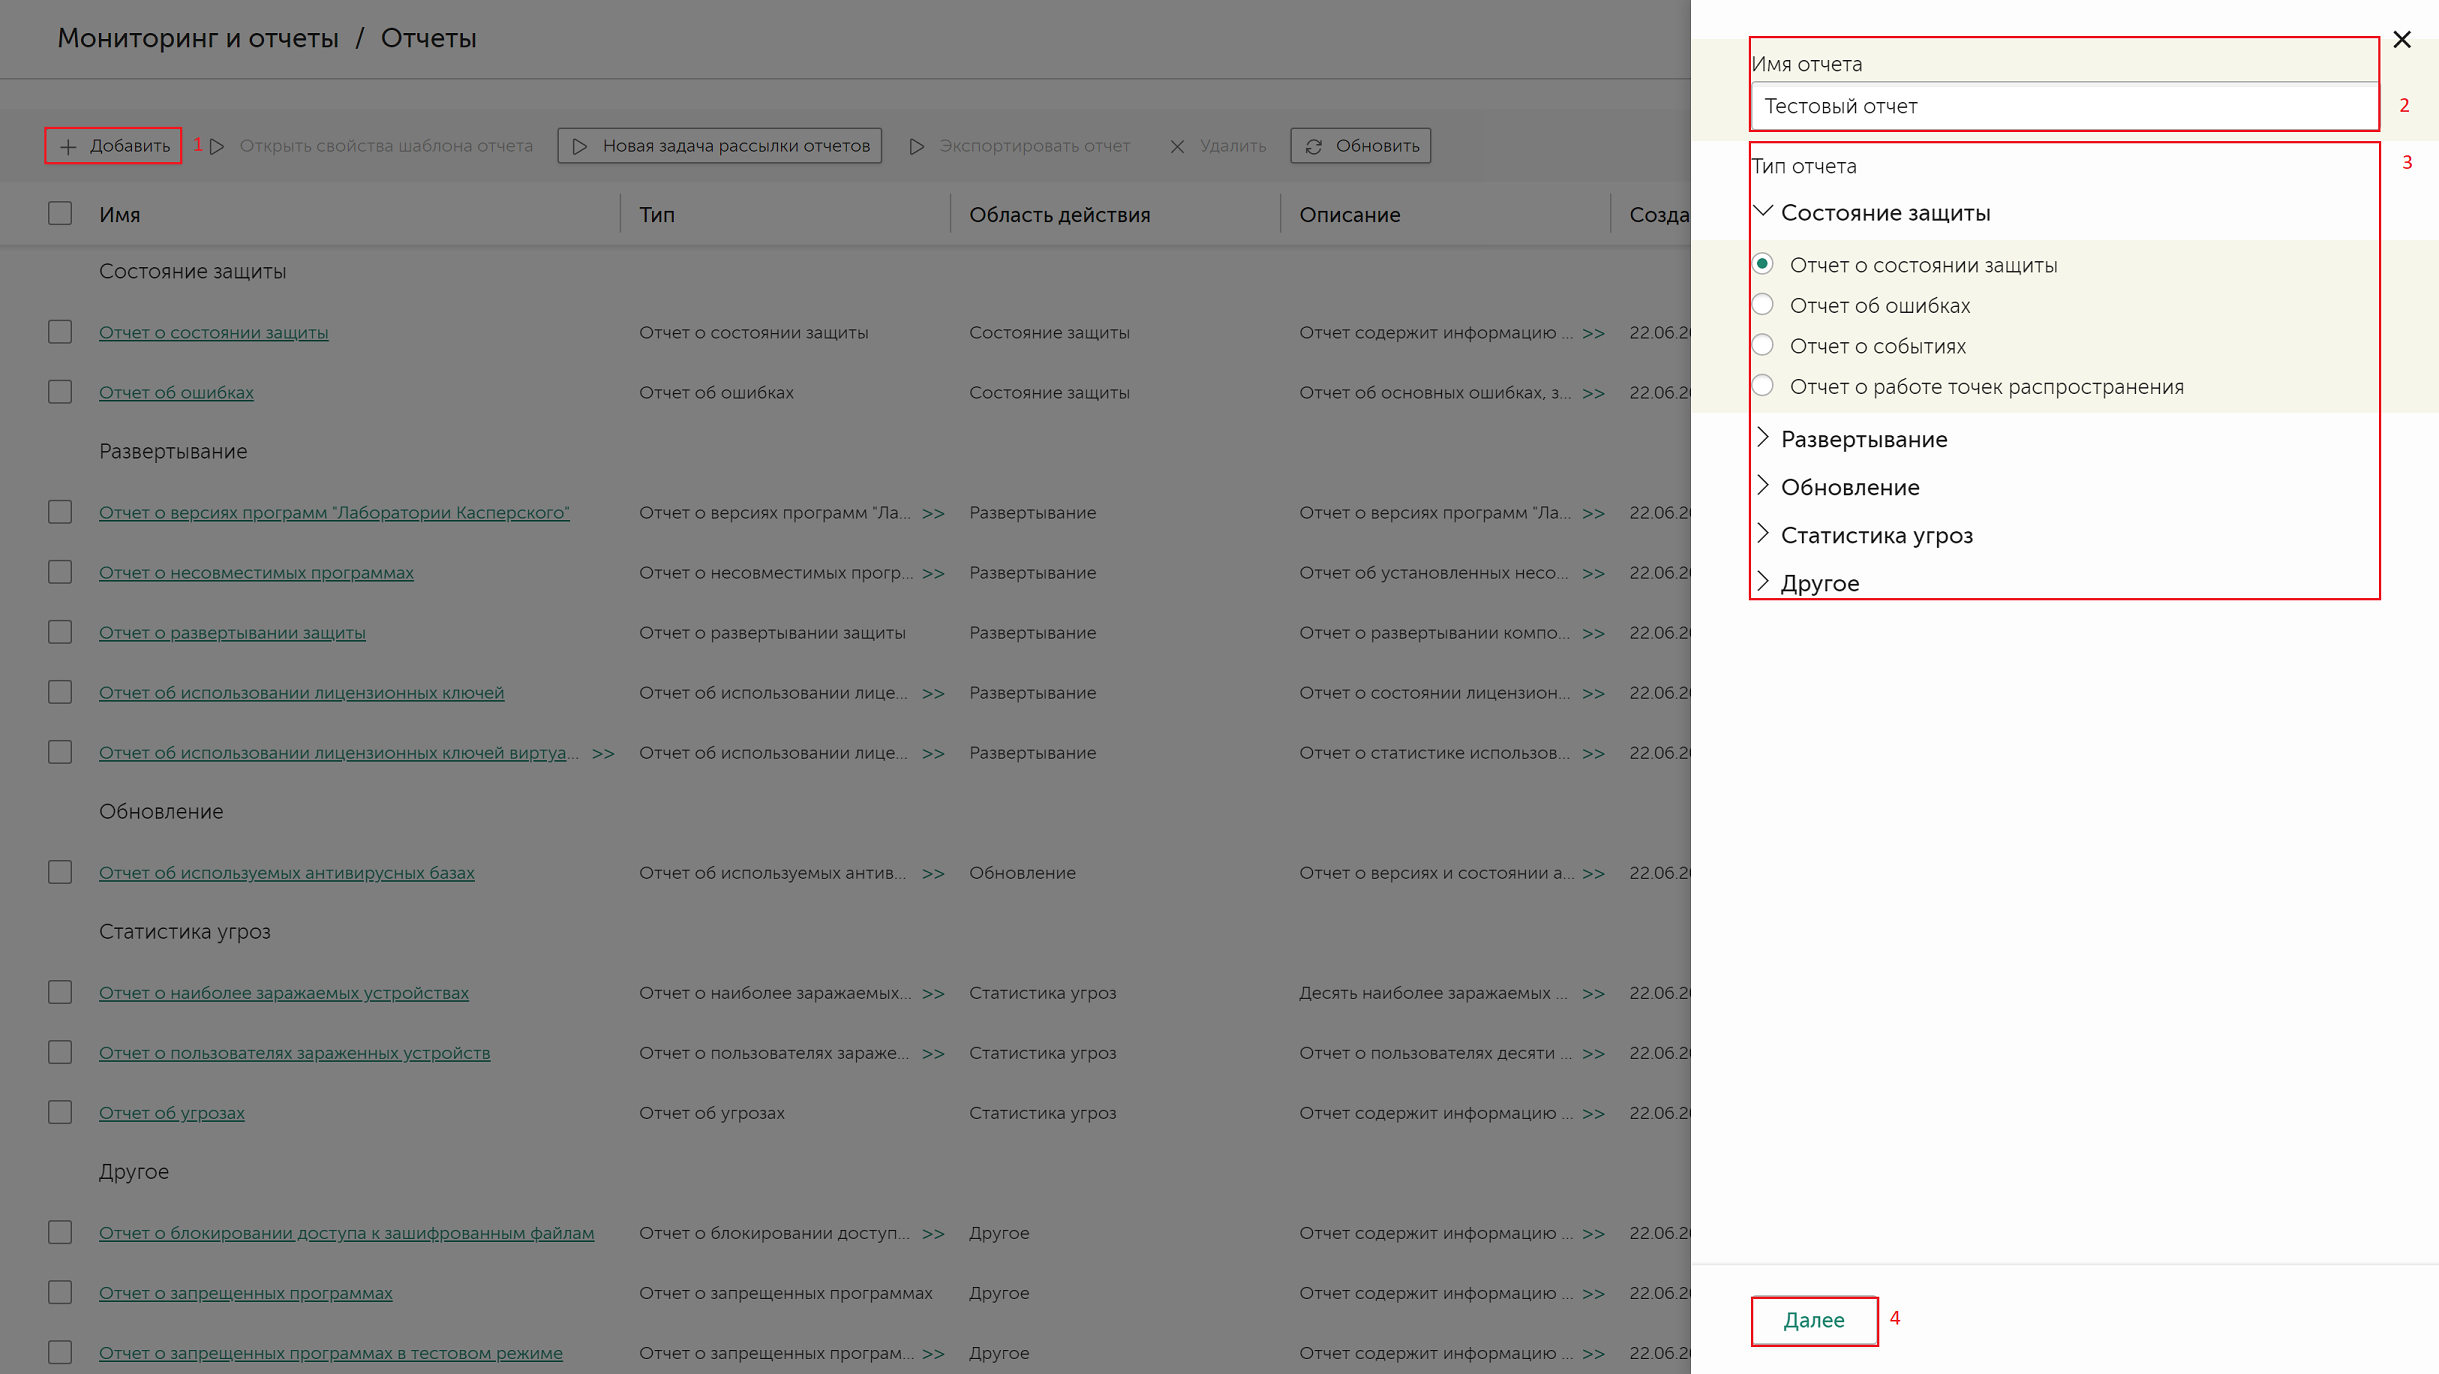This screenshot has width=2439, height=1374.
Task: Toggle the select-all checkbox in table header
Action: (x=60, y=213)
